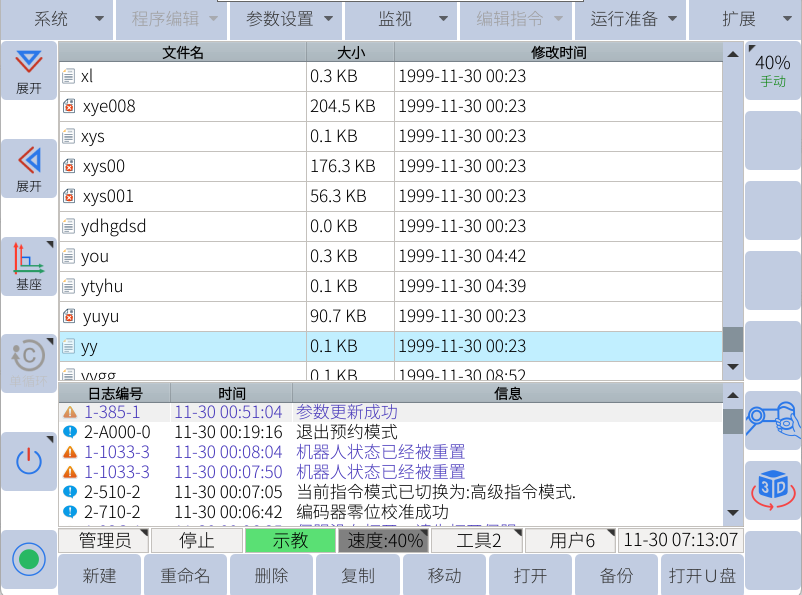802x595 pixels.
Task: Click the warning icon of log 1-385-1
Action: [69, 412]
